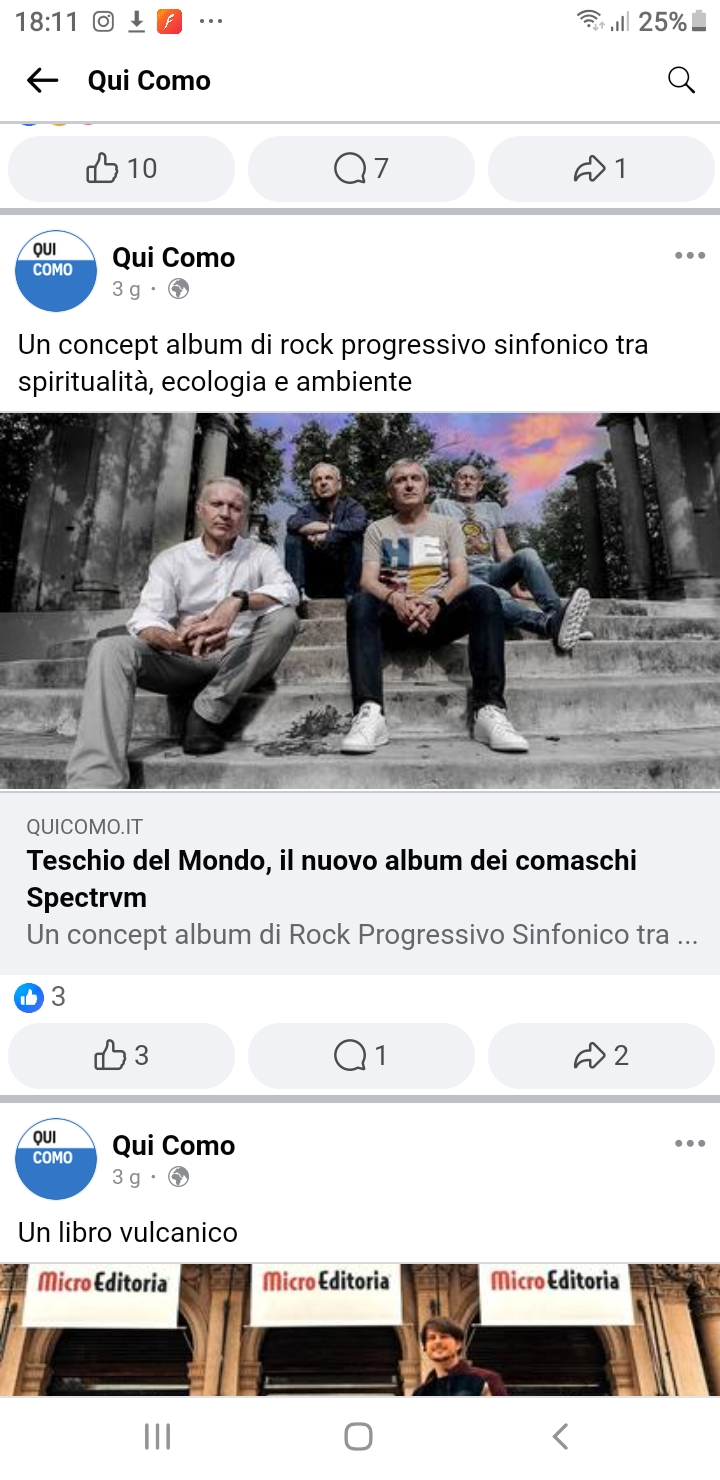Share the Teschio del Mondo post
Screen dimensions: 720x1480
tap(601, 1055)
